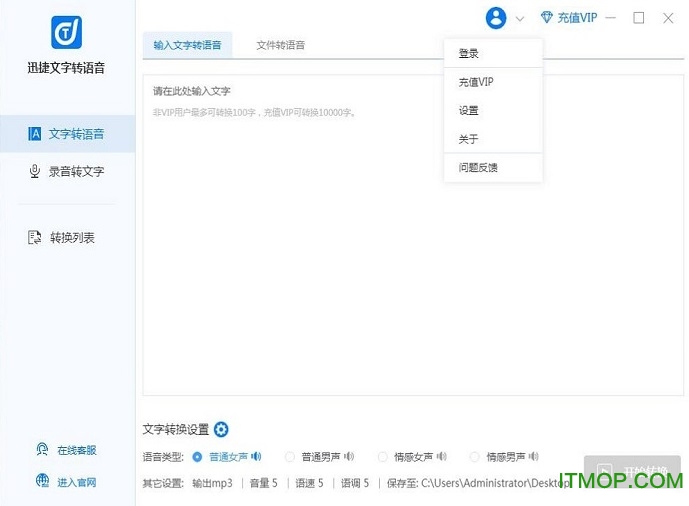The image size is (689, 506).
Task: Click the 迅捷文字转语音 app logo
Action: click(66, 32)
